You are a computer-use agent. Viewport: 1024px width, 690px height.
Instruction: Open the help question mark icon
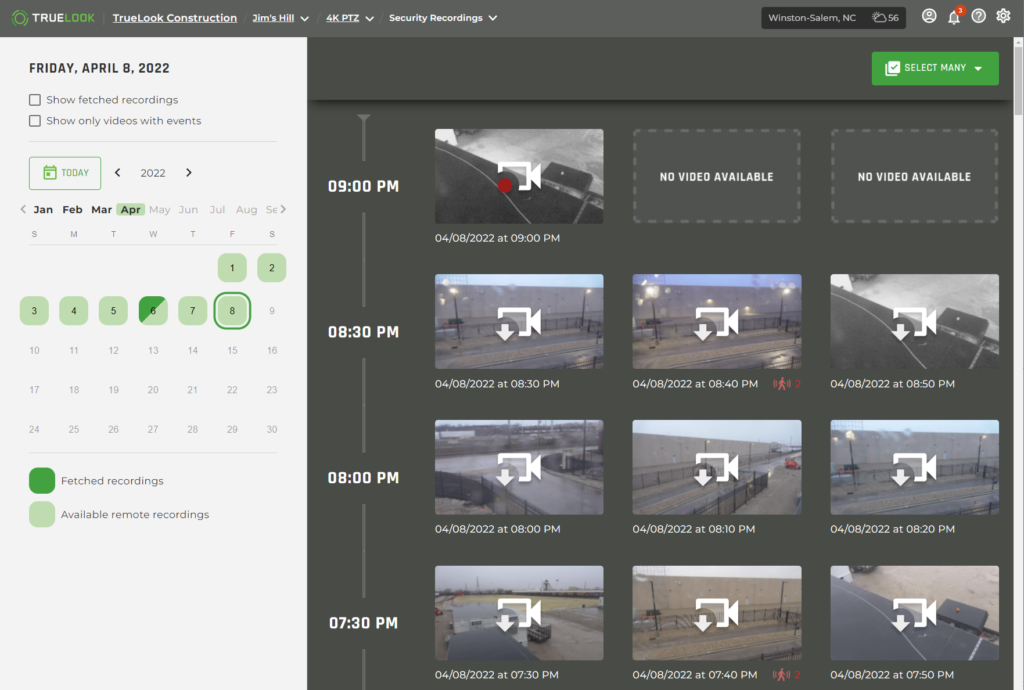coord(978,16)
